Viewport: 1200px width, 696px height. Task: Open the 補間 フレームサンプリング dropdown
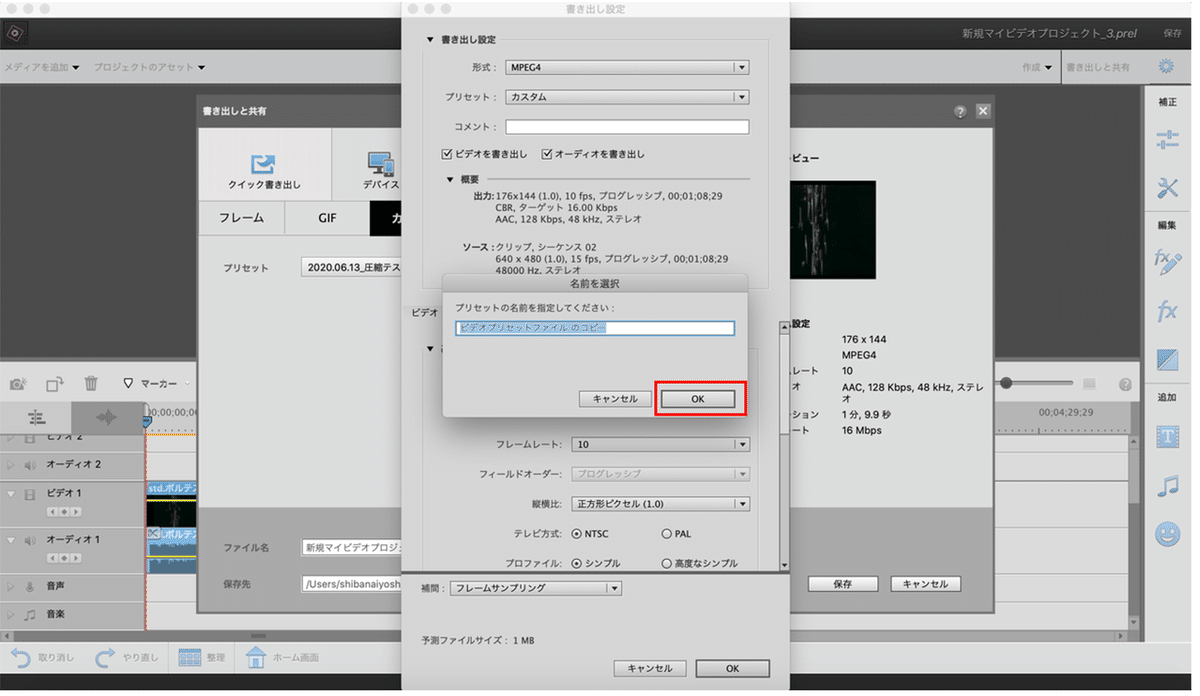click(x=536, y=588)
